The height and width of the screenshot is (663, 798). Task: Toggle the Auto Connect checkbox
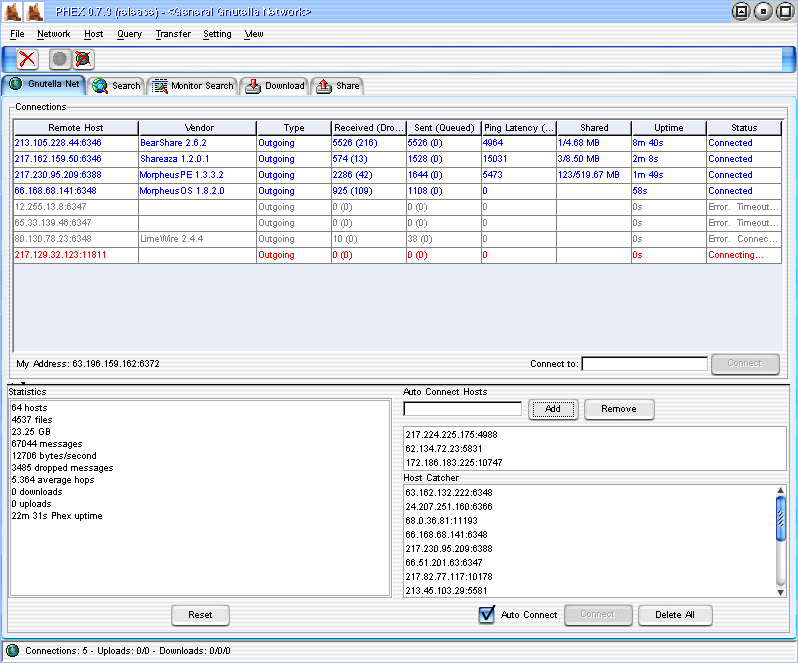point(487,615)
